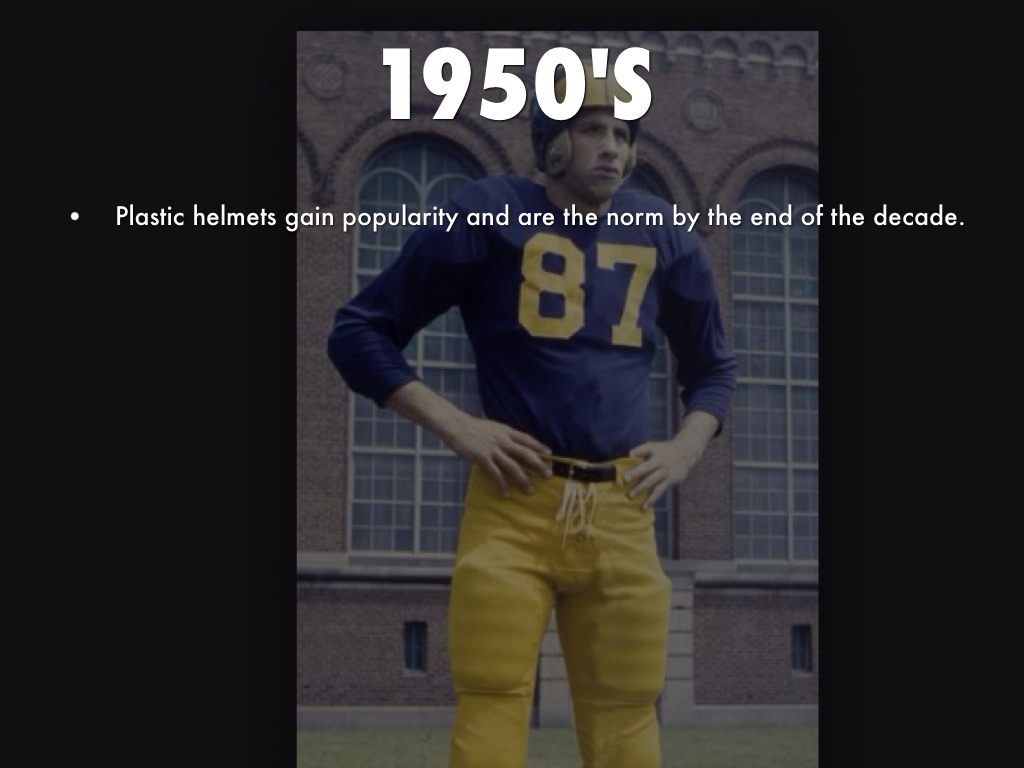The height and width of the screenshot is (768, 1024).
Task: Click the round stone medallion at upper left
Action: (325, 76)
